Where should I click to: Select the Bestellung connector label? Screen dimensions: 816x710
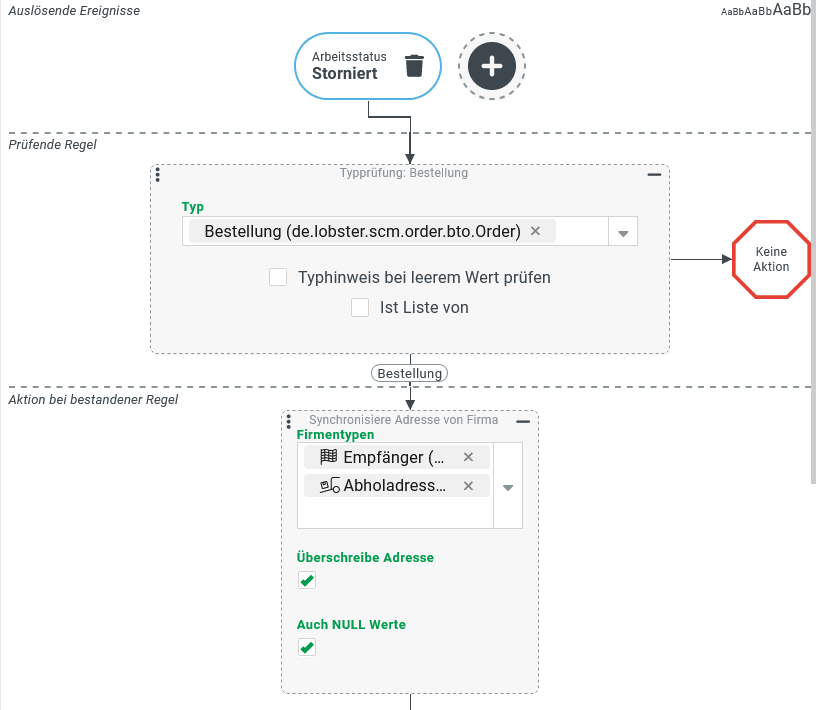(x=409, y=373)
